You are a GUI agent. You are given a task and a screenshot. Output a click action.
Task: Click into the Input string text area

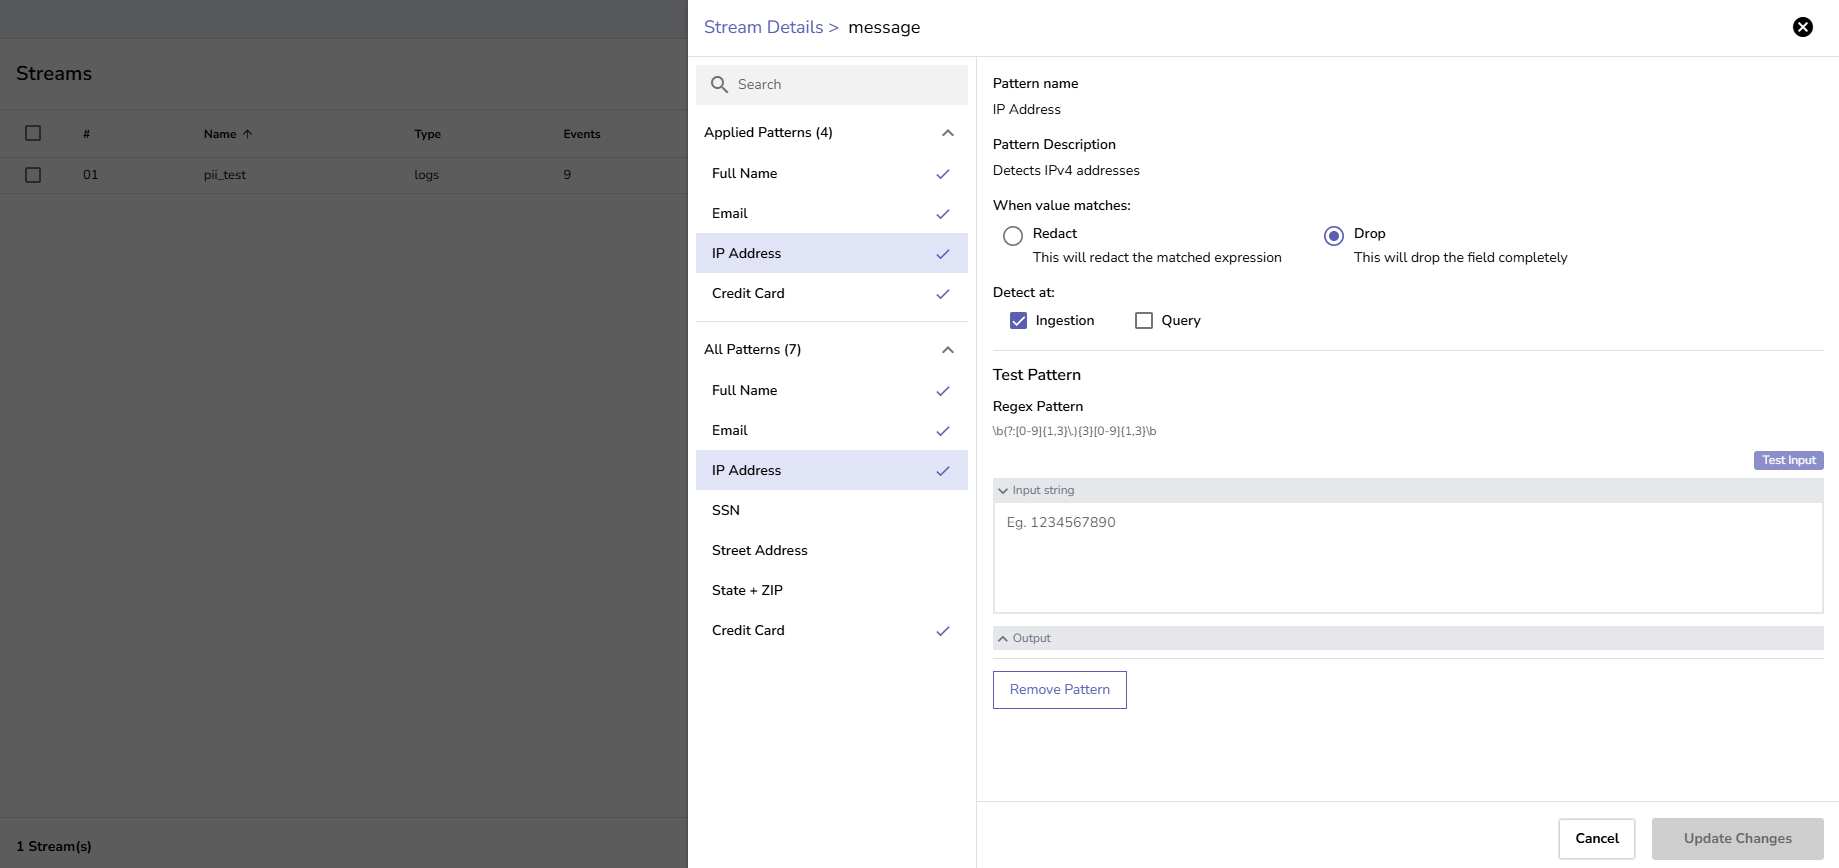1407,557
